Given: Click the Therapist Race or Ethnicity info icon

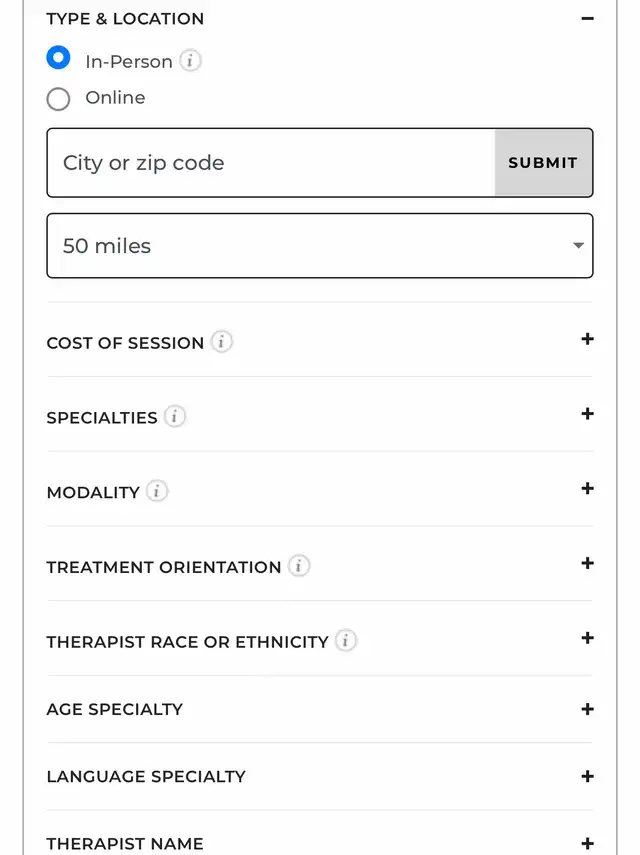Looking at the screenshot, I should [346, 641].
